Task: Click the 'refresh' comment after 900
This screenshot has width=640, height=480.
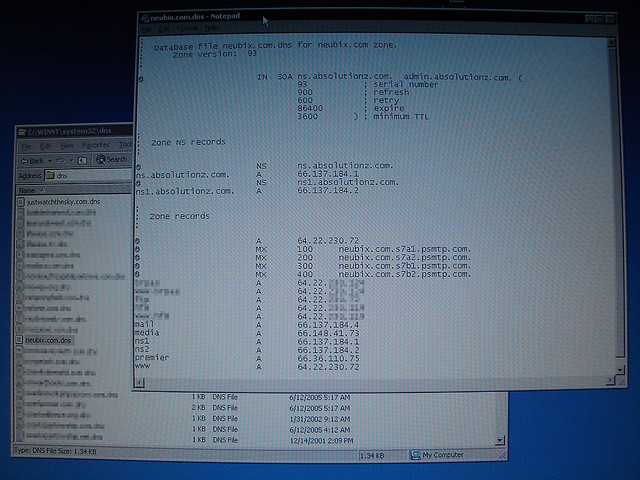Action: click(391, 92)
